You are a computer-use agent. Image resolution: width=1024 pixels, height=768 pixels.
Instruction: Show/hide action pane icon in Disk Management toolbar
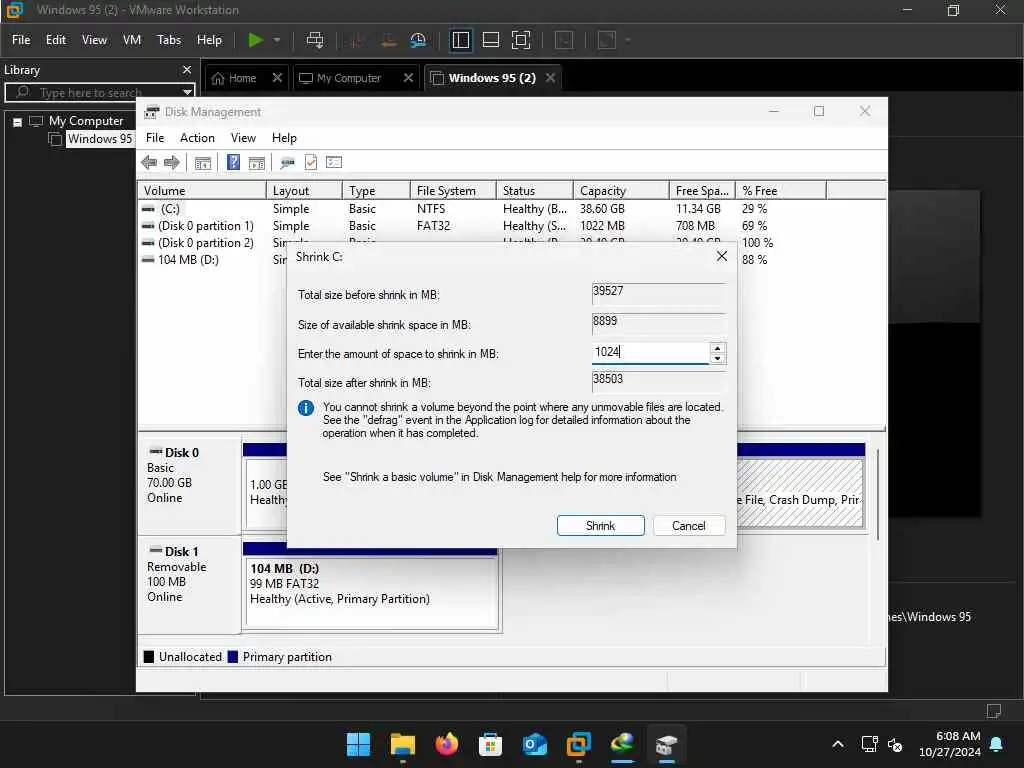(x=257, y=163)
